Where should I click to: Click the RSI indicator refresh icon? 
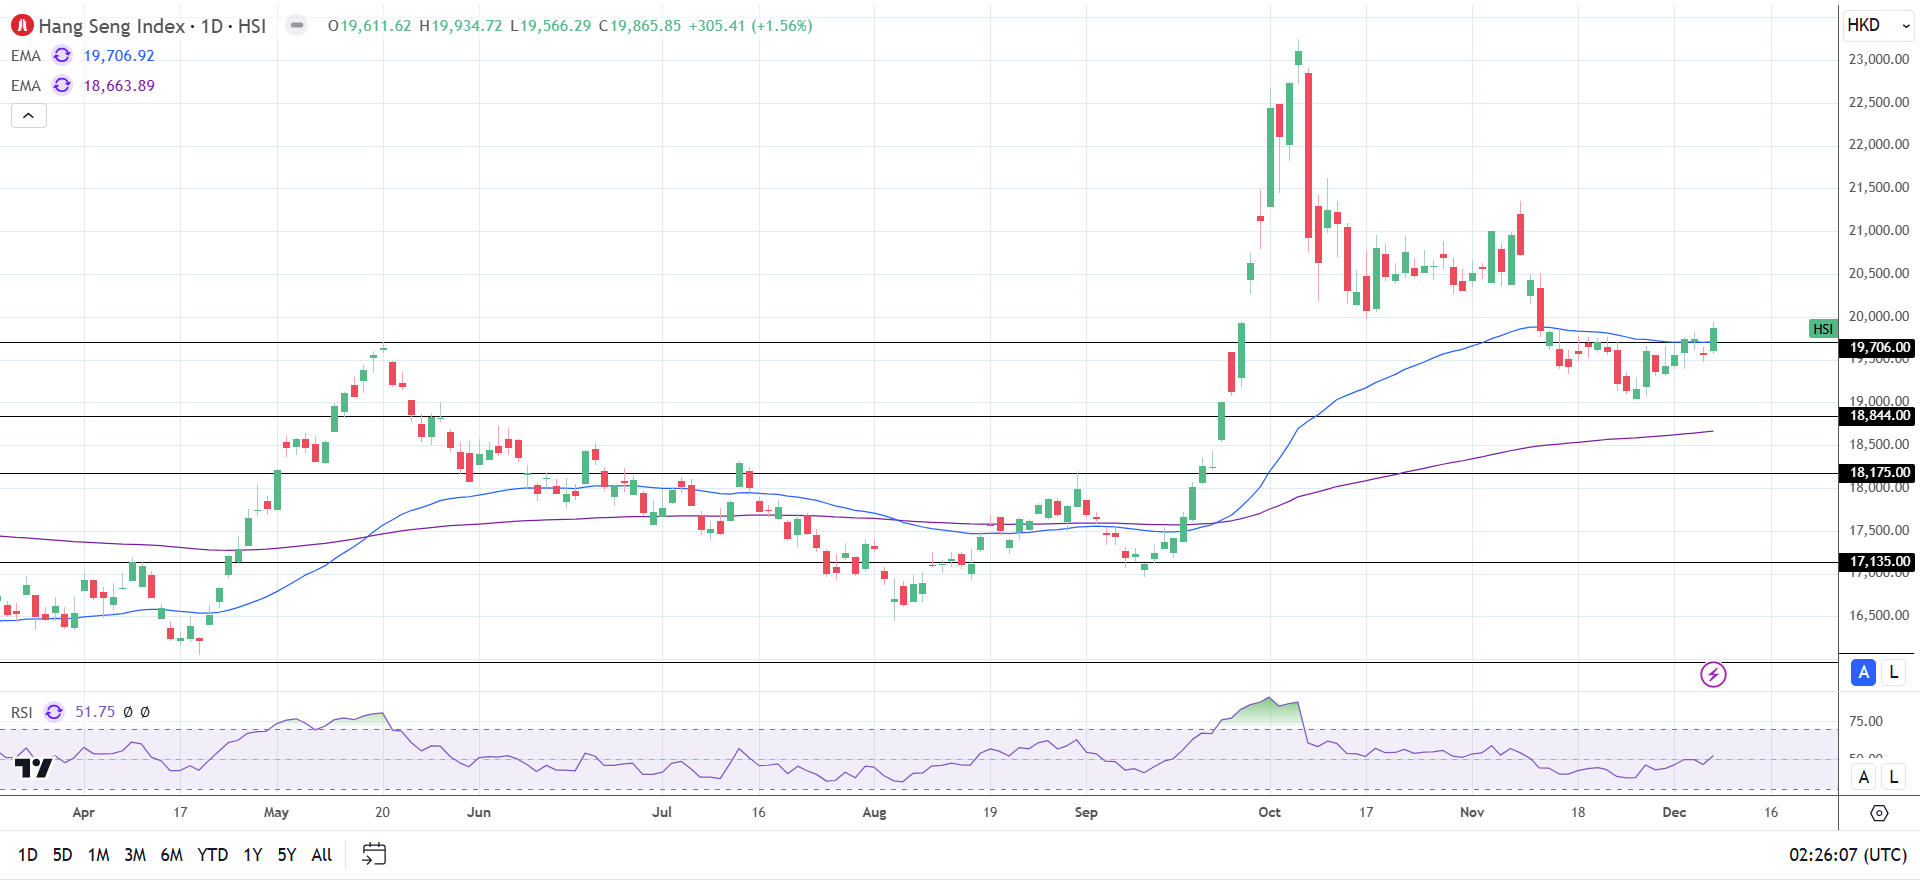(x=54, y=712)
